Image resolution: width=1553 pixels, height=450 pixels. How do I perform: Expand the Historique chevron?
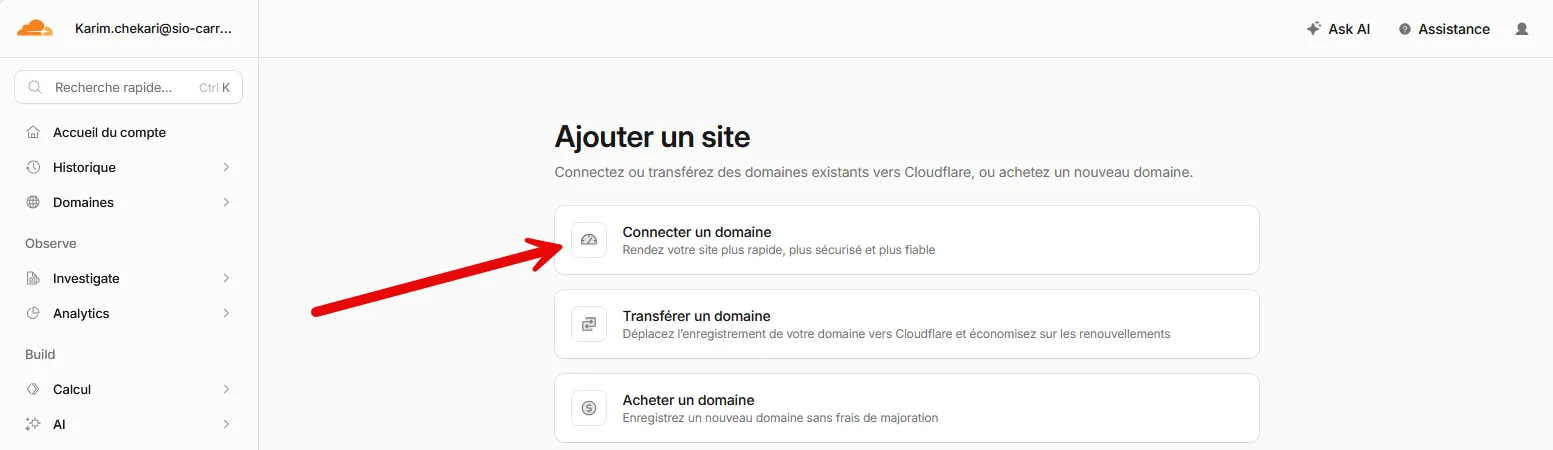click(x=226, y=167)
